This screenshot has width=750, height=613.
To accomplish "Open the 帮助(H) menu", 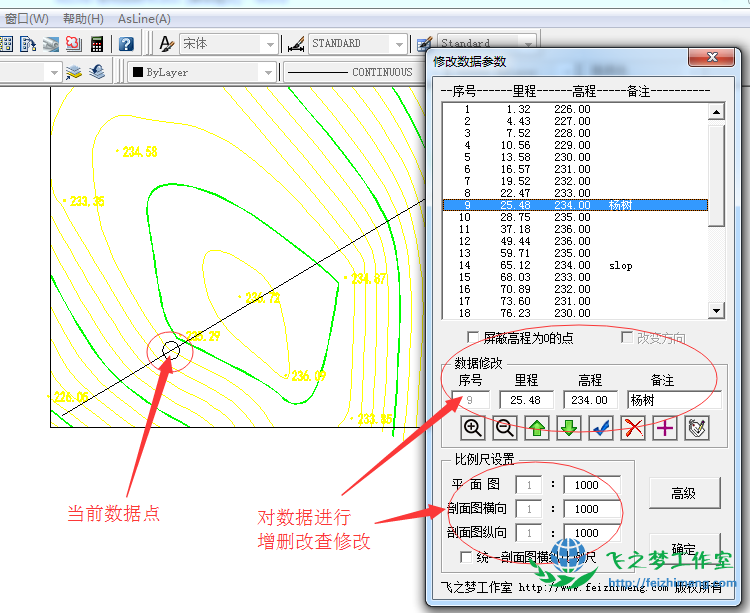I will coord(83,19).
